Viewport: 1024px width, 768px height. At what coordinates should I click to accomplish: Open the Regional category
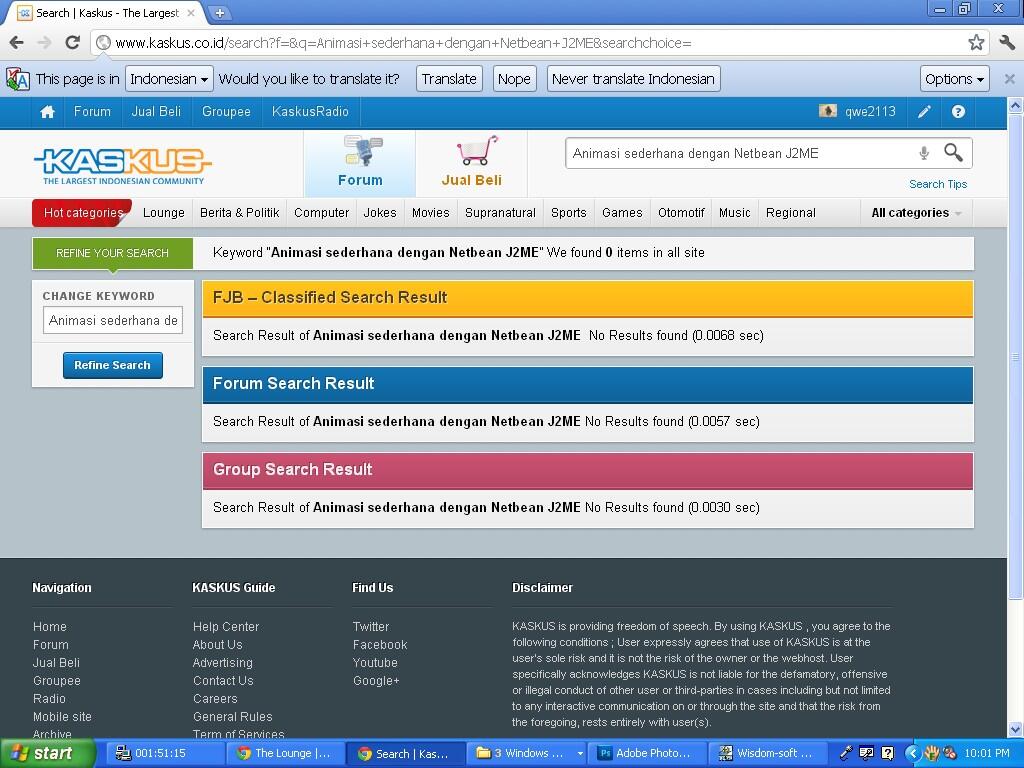tap(790, 213)
